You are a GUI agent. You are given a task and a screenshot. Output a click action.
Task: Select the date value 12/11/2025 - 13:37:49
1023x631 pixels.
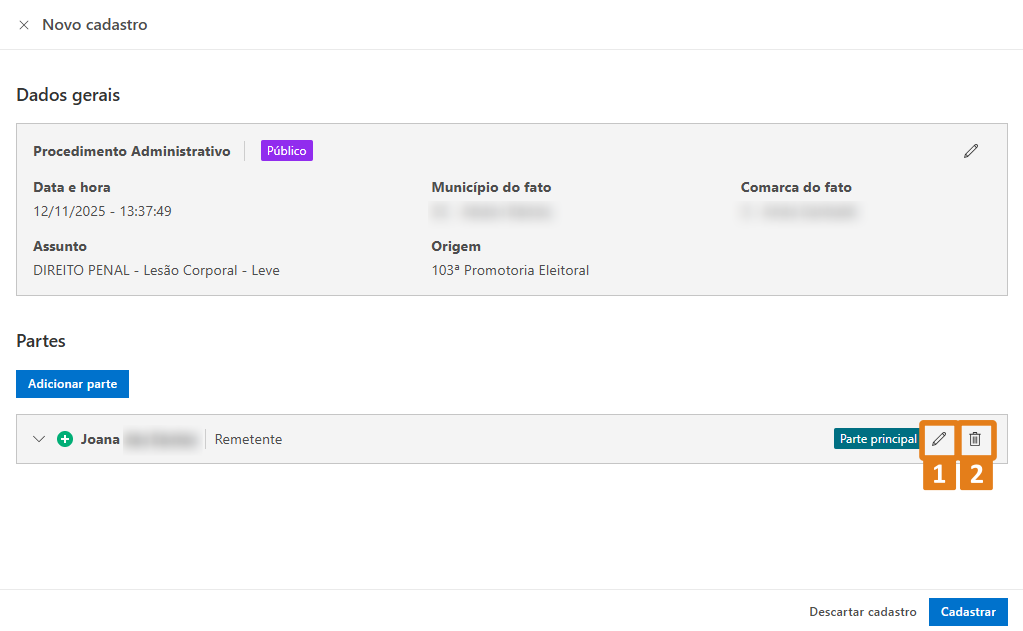click(102, 211)
